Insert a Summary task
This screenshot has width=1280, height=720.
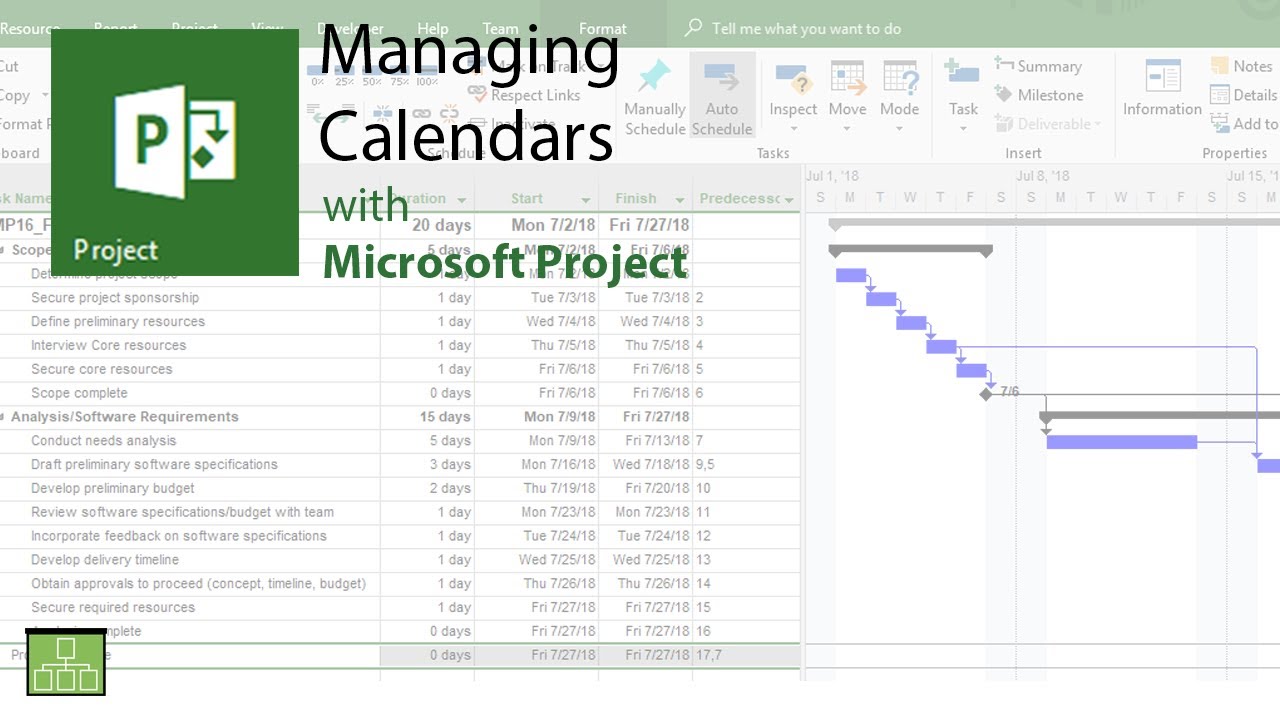tap(1039, 66)
